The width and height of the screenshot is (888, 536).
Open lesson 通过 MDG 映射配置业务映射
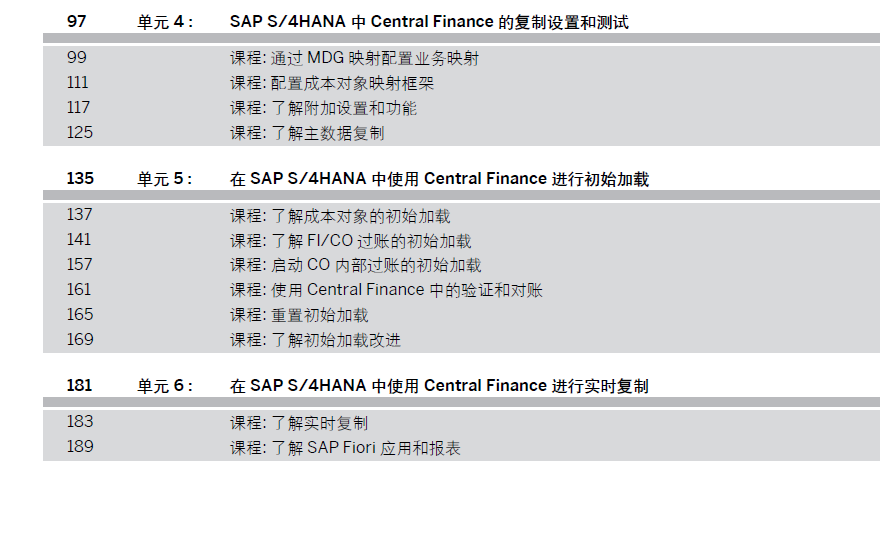point(354,58)
